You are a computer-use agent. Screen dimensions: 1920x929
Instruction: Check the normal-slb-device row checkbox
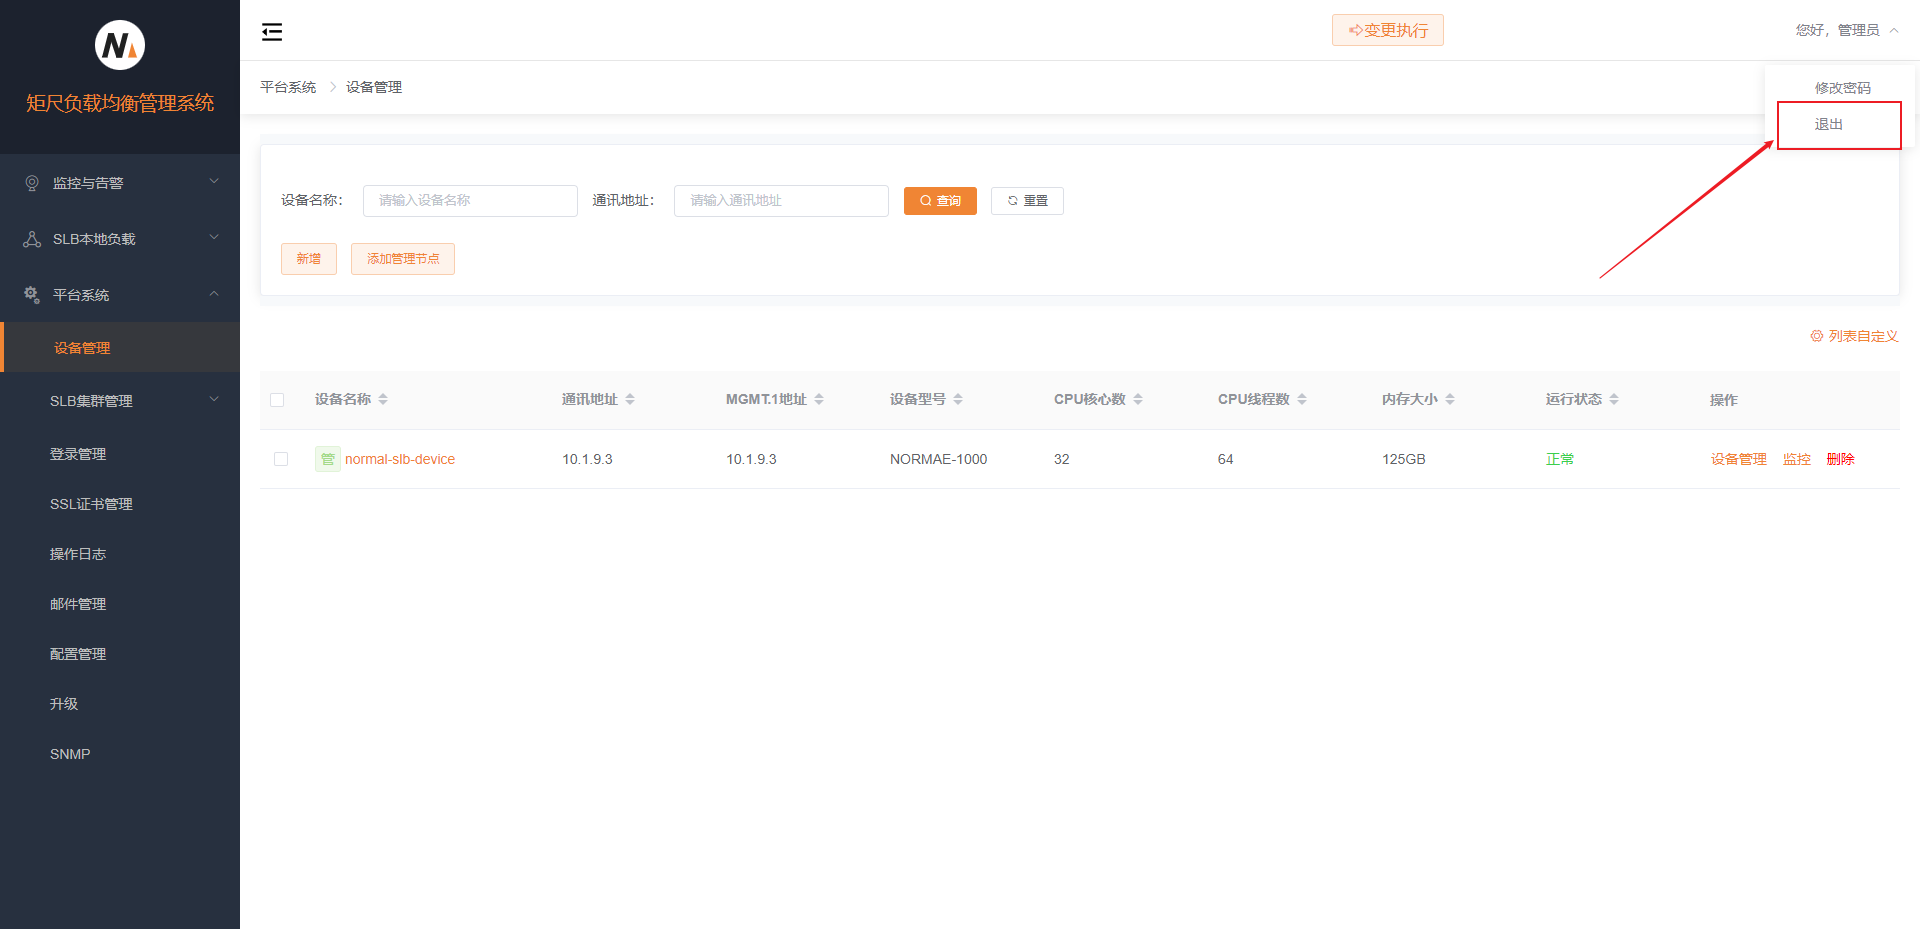[x=281, y=459]
